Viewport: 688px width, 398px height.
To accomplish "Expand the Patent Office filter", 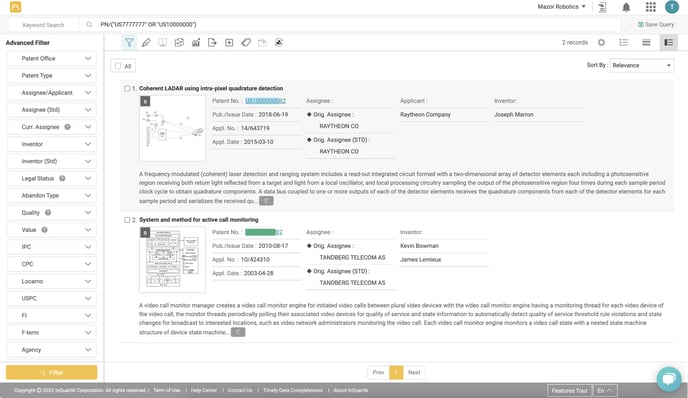I will [52, 58].
